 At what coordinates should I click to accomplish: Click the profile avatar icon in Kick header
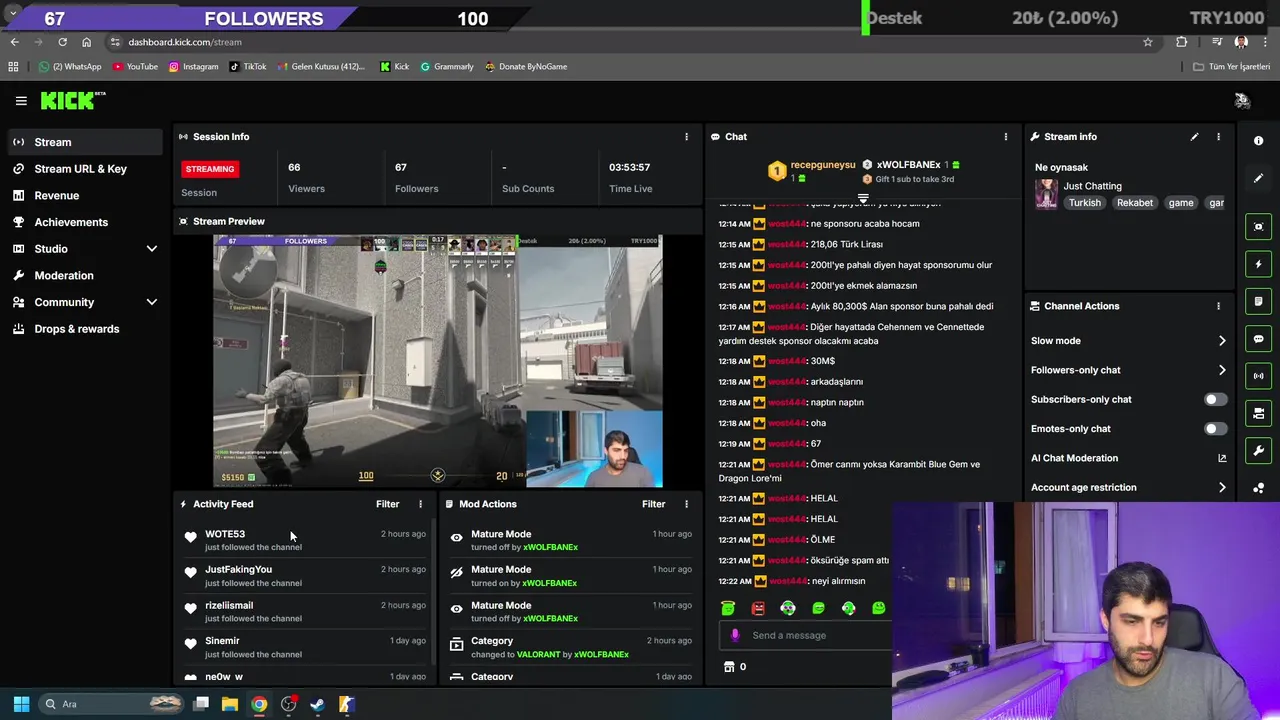click(1242, 101)
